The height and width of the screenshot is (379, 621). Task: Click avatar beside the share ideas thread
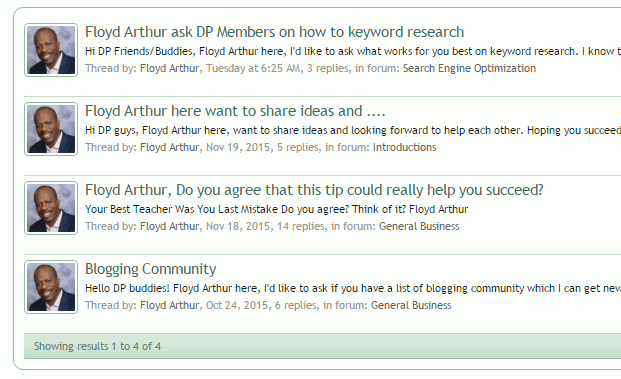point(51,129)
